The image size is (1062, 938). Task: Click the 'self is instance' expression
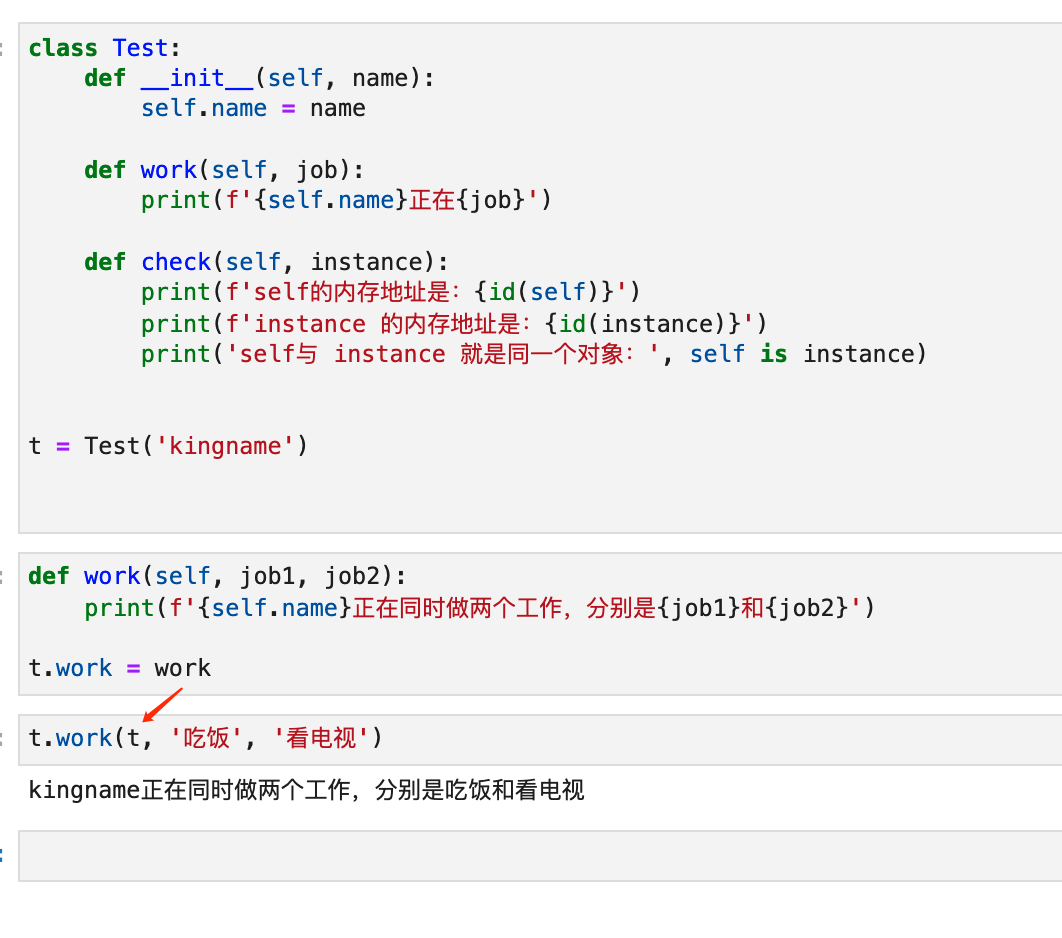[808, 354]
